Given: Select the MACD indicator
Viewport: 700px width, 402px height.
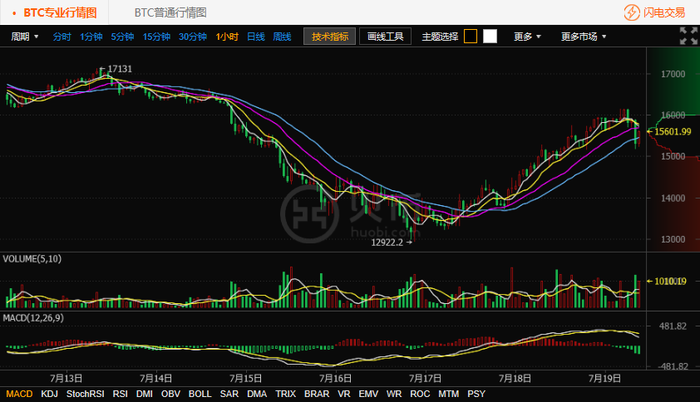Looking at the screenshot, I should pos(19,394).
